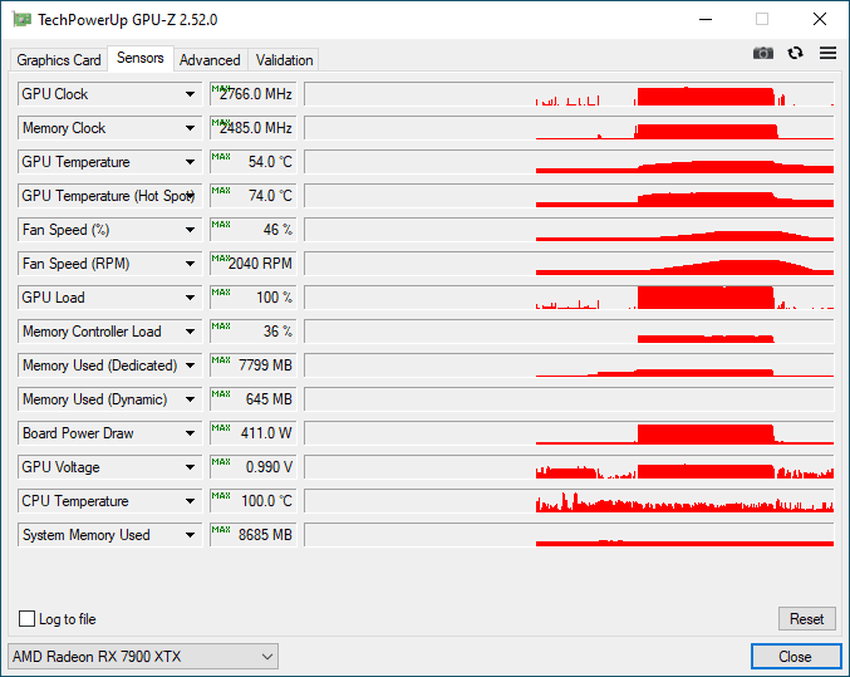Viewport: 850px width, 677px height.
Task: Open the hamburger menu icon
Action: click(828, 53)
